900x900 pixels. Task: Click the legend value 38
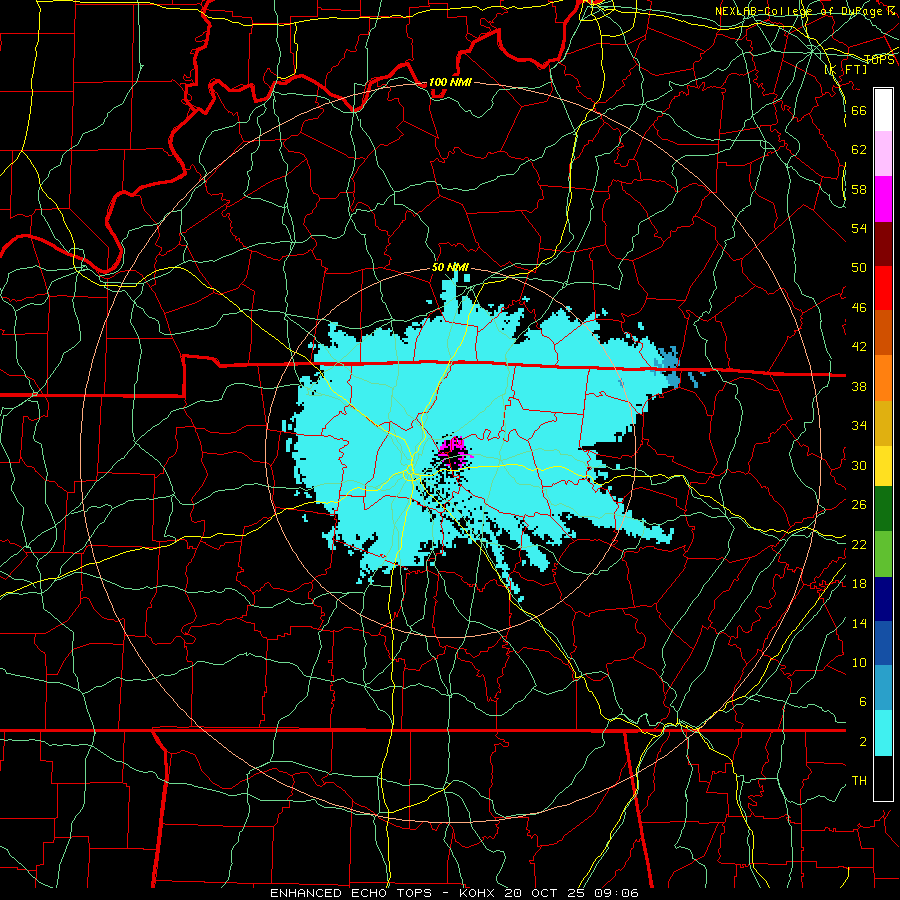click(859, 386)
